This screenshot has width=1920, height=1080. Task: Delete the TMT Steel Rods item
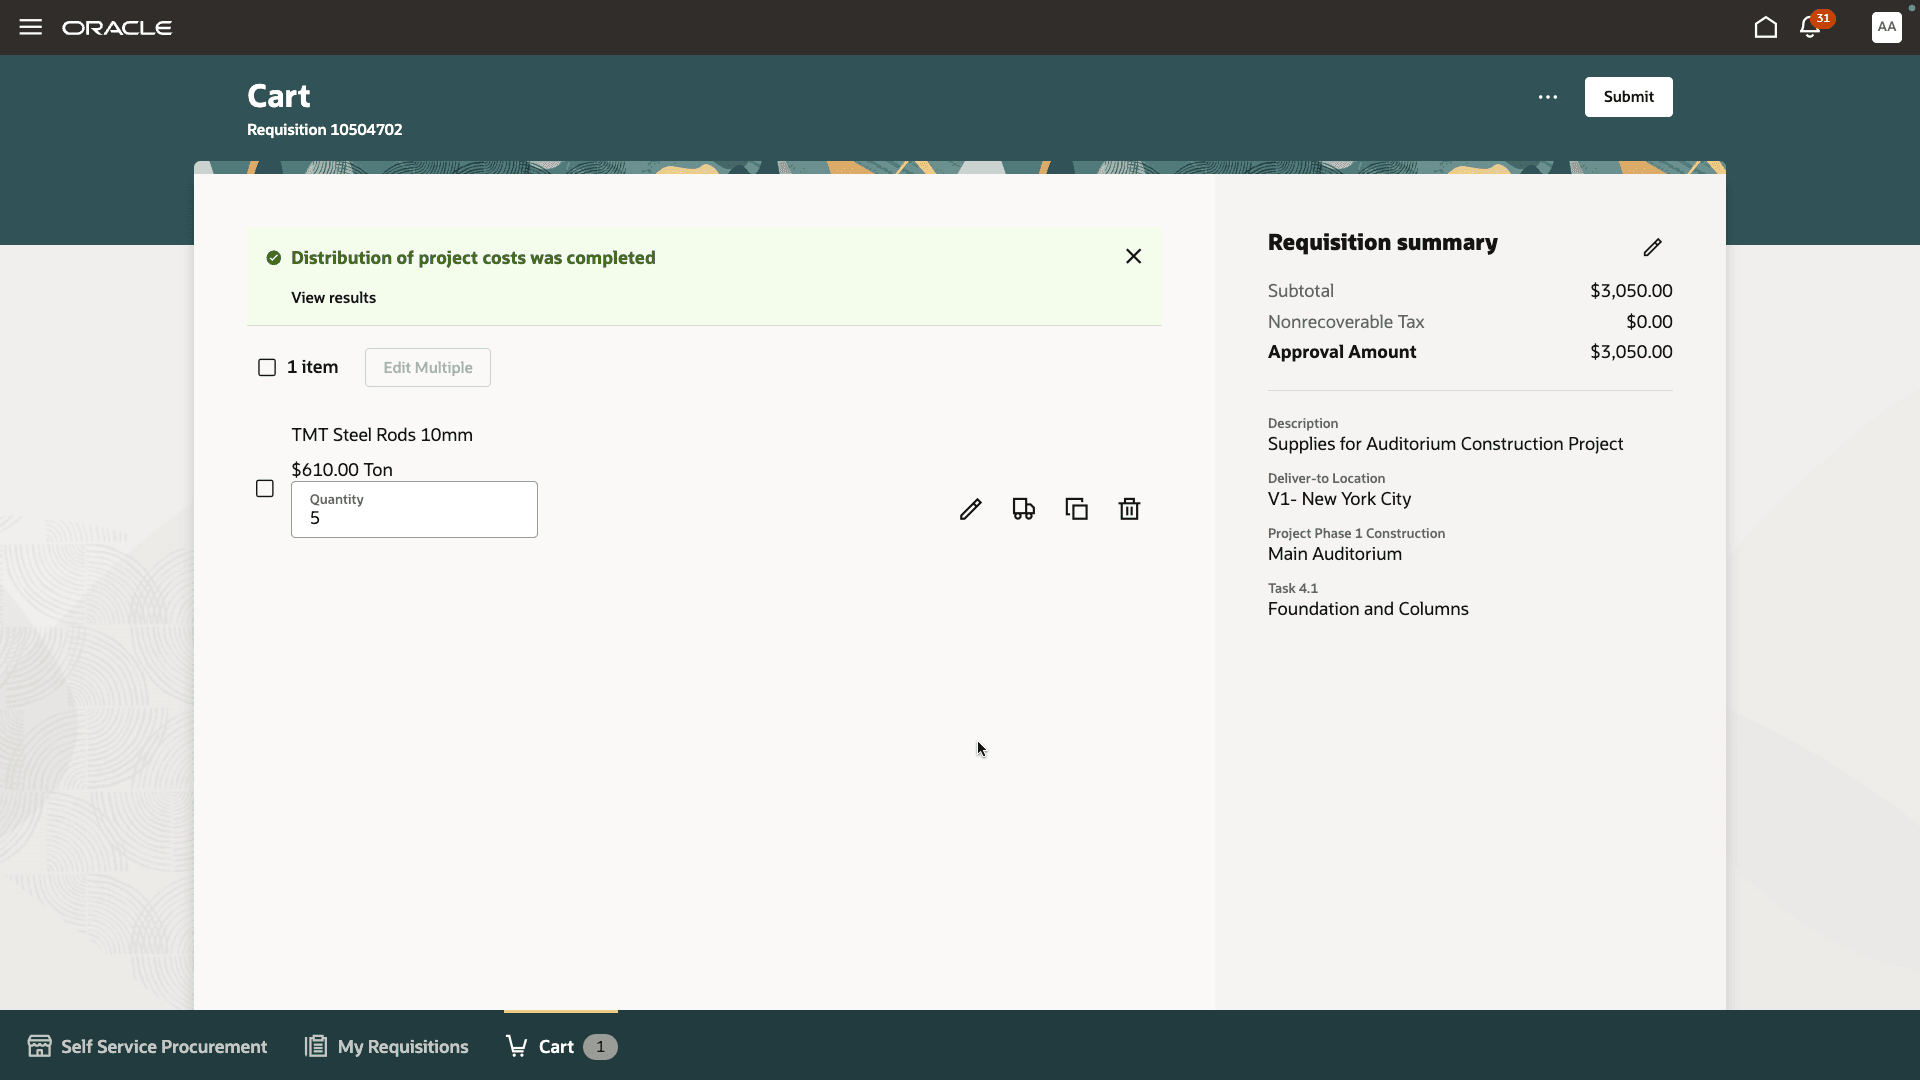[1128, 508]
